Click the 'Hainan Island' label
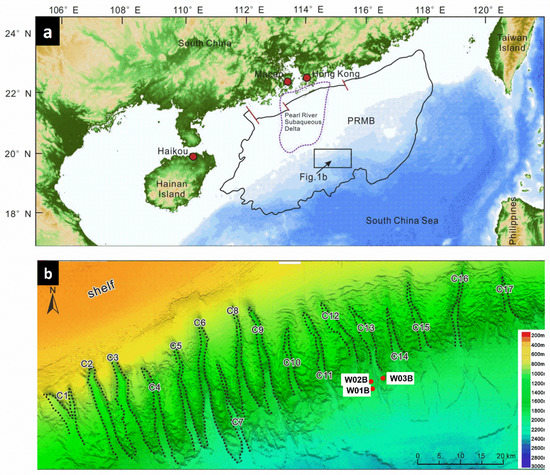This screenshot has width=550, height=475. (171, 189)
